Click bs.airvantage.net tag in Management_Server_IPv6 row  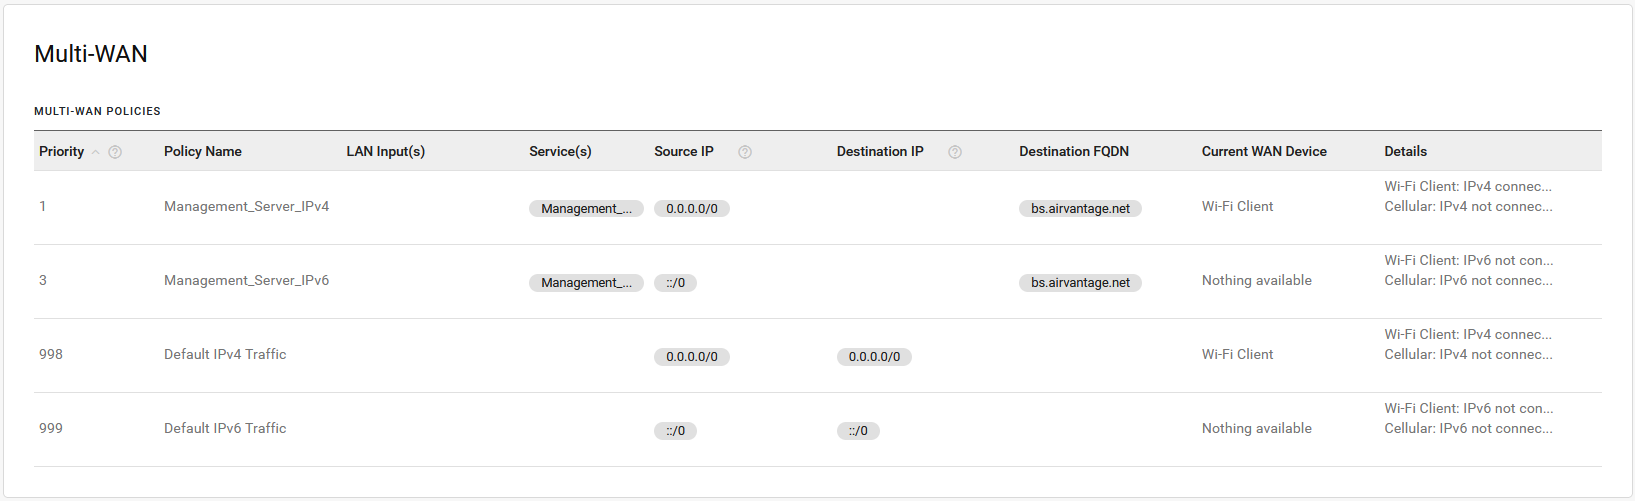[1080, 283]
